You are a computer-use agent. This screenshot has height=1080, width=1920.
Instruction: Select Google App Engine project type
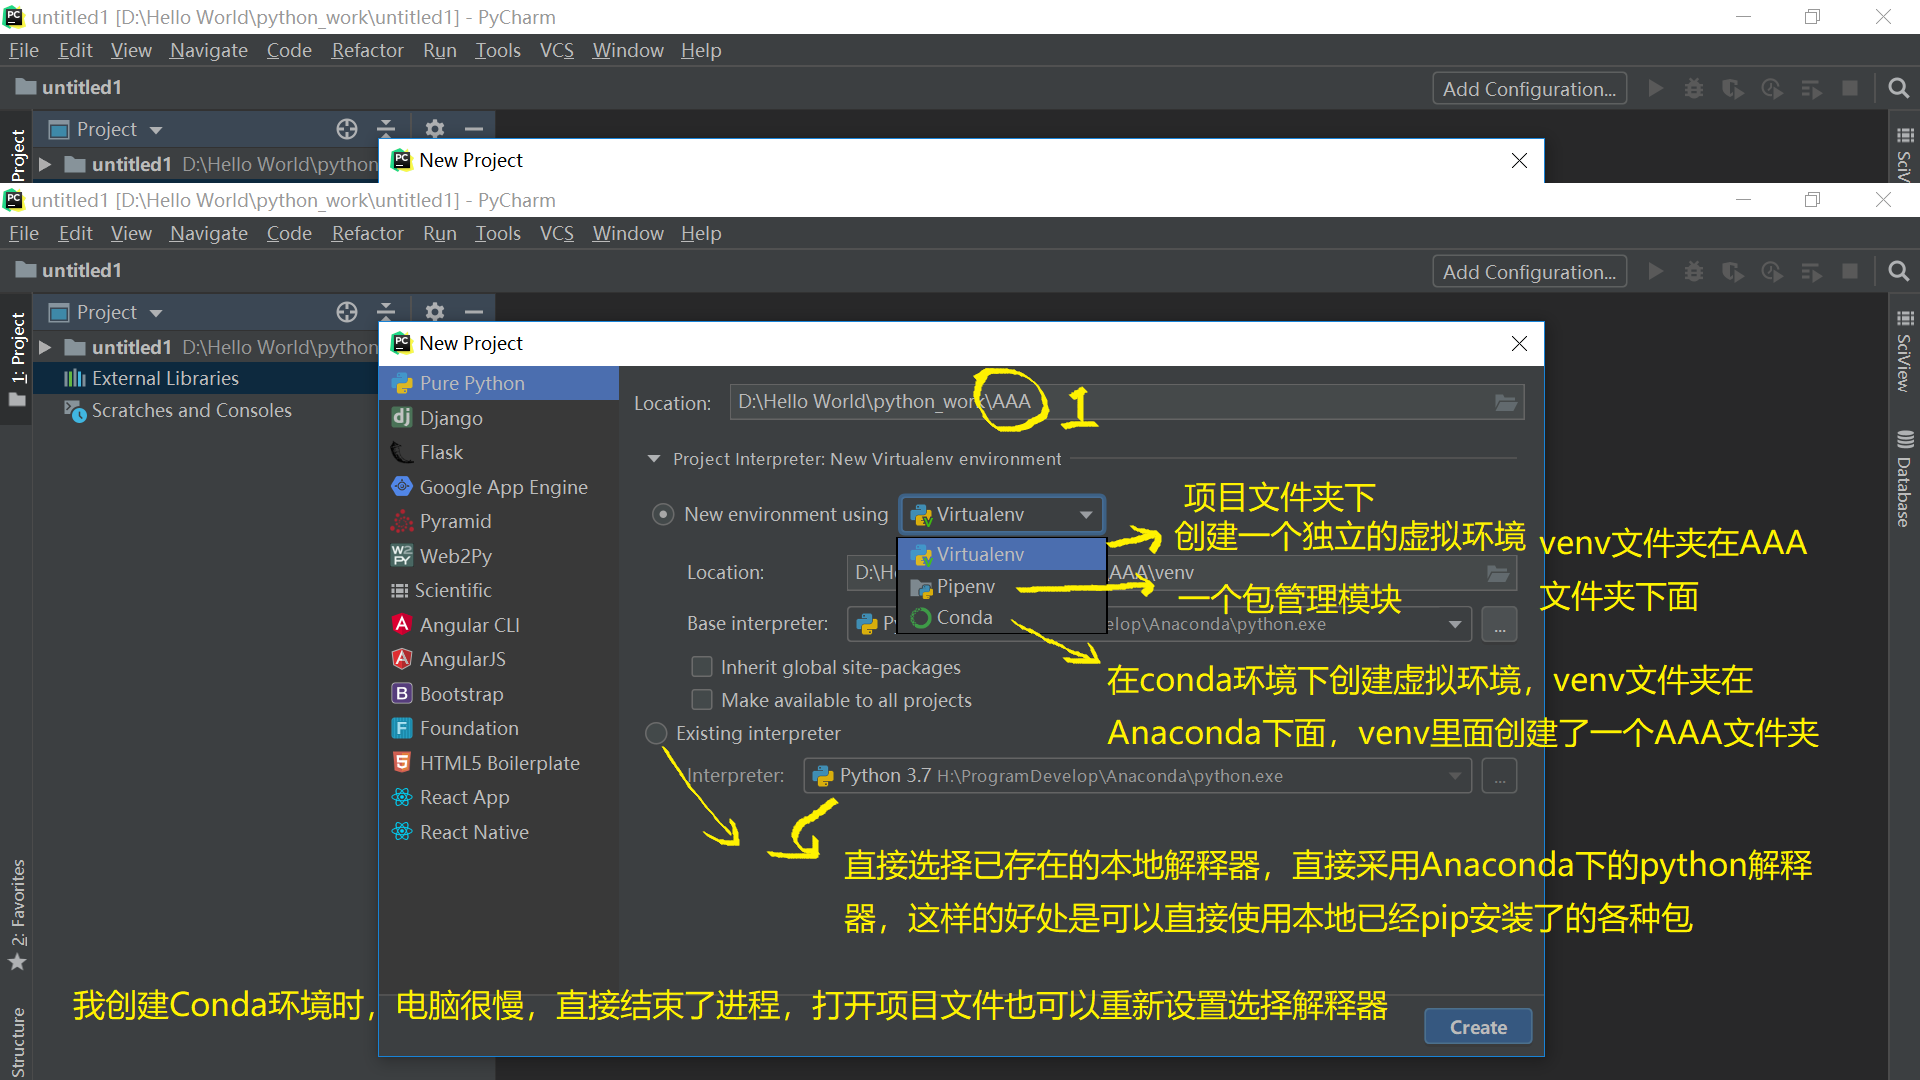pyautogui.click(x=503, y=487)
